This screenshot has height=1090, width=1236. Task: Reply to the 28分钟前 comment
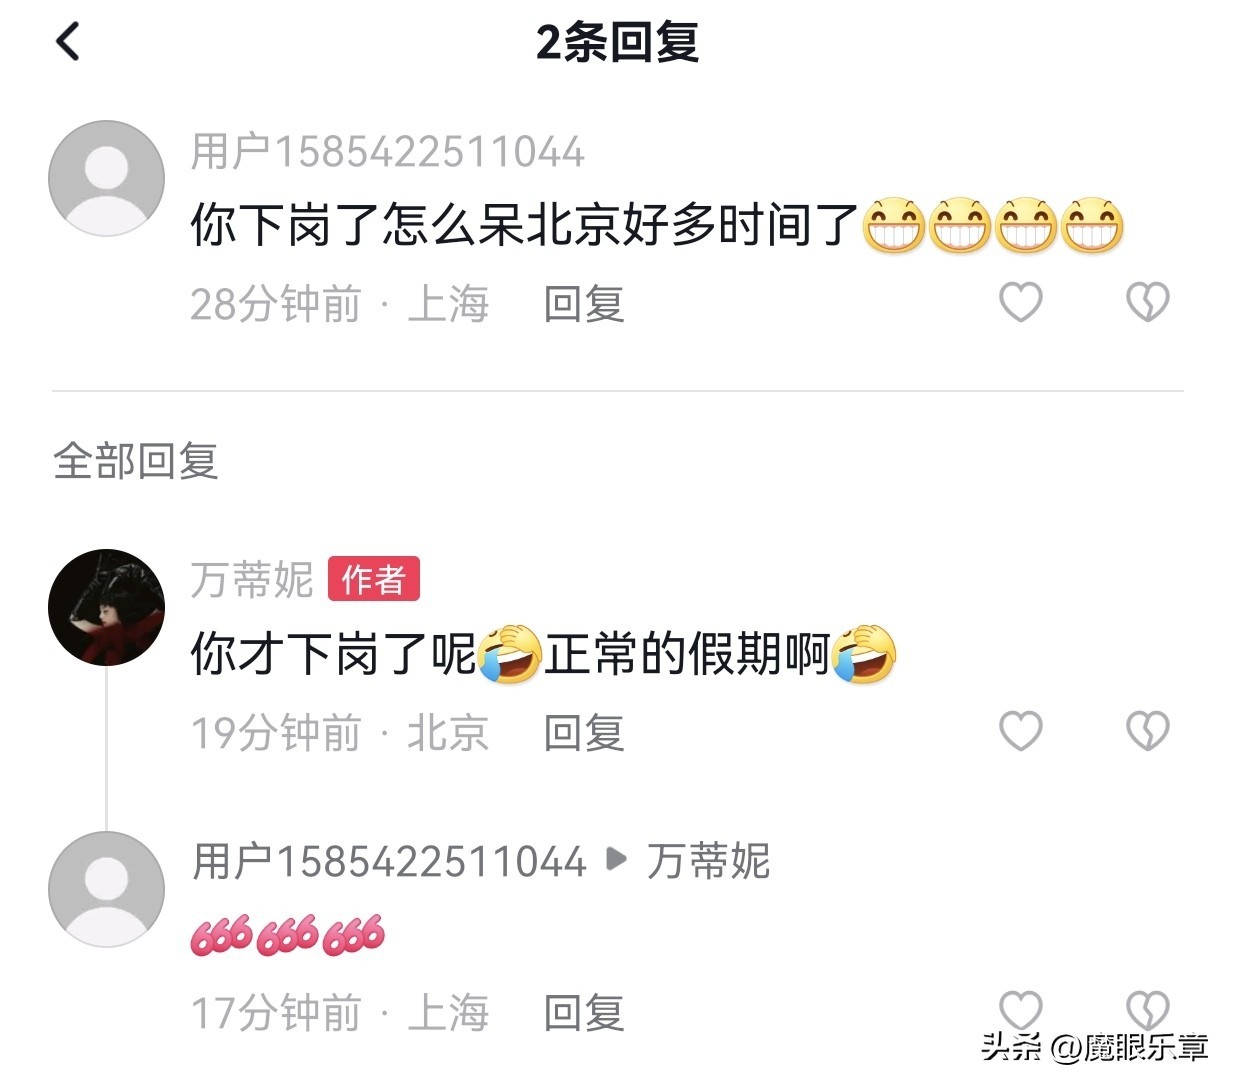tap(584, 304)
